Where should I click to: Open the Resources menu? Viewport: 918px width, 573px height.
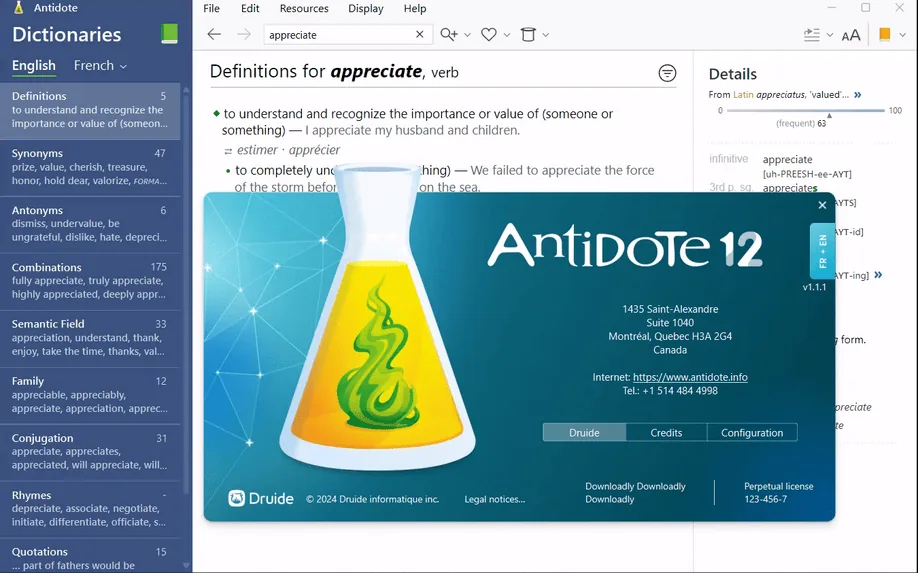[304, 9]
